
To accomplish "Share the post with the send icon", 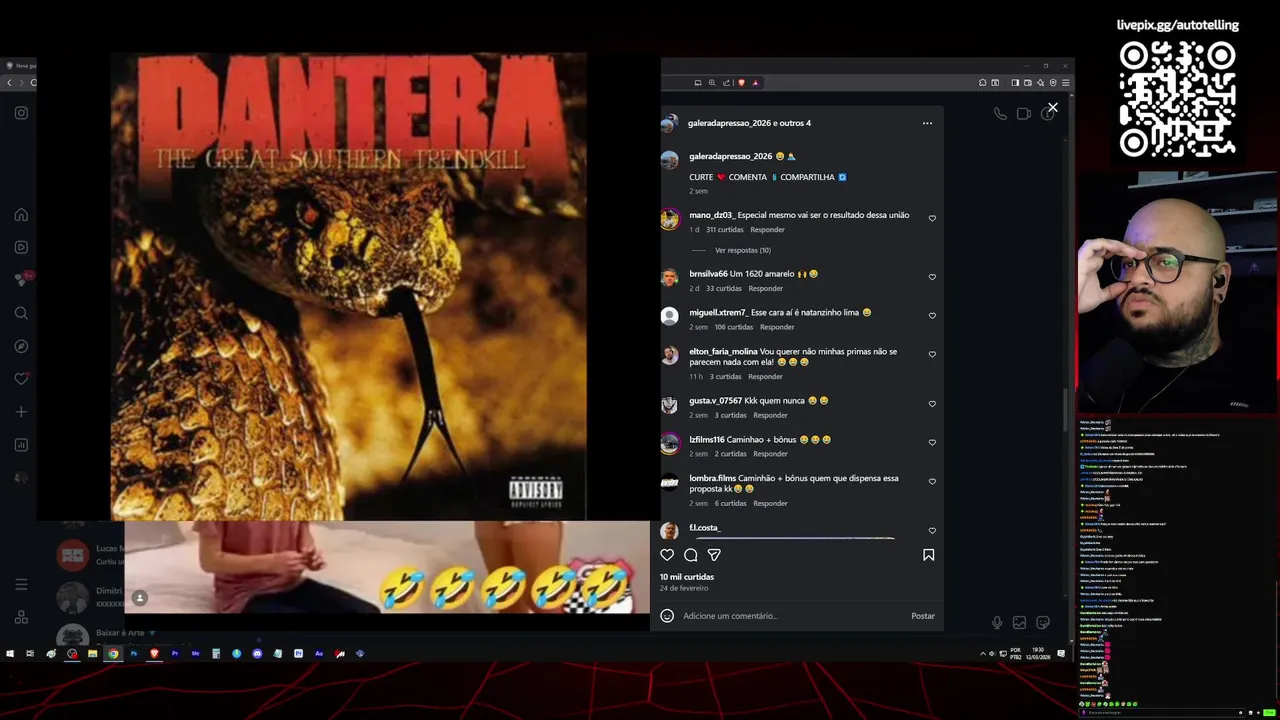I will (x=714, y=555).
